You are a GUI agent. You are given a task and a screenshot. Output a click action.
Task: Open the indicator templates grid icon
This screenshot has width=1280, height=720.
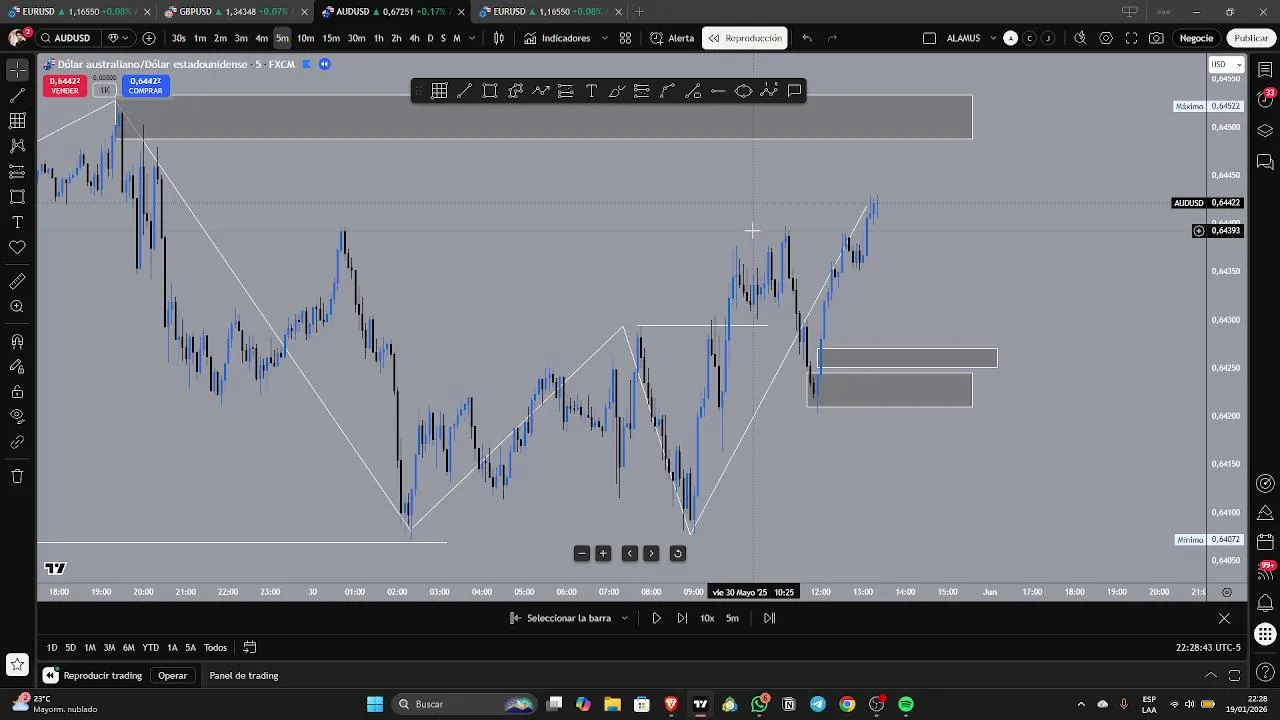click(625, 38)
